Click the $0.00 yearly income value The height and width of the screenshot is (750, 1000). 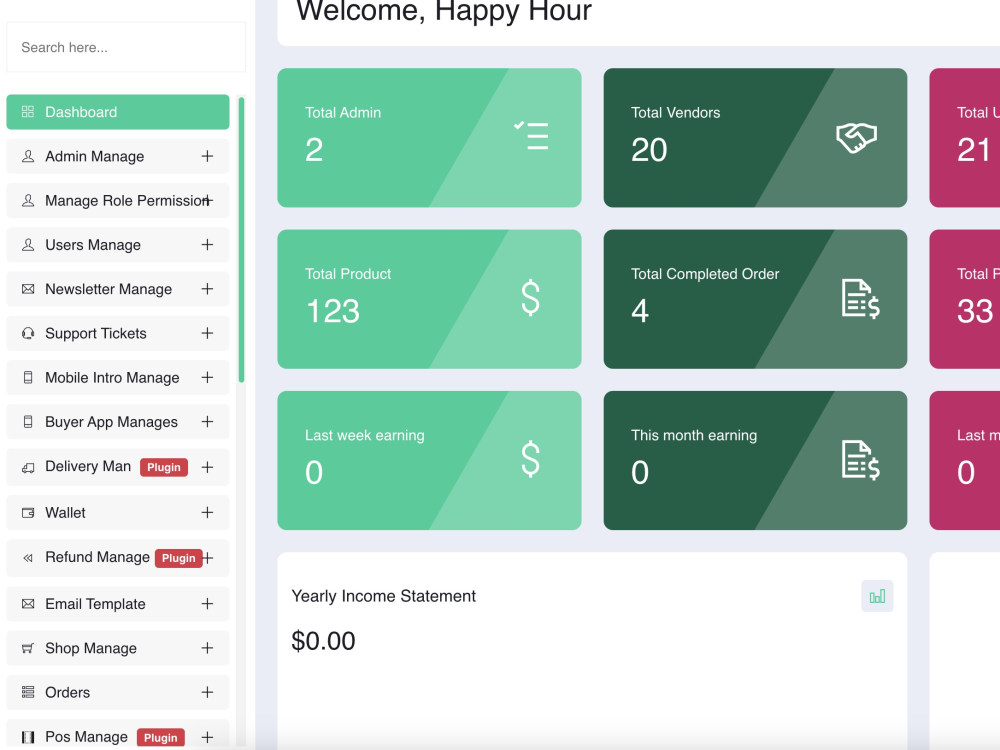point(323,641)
